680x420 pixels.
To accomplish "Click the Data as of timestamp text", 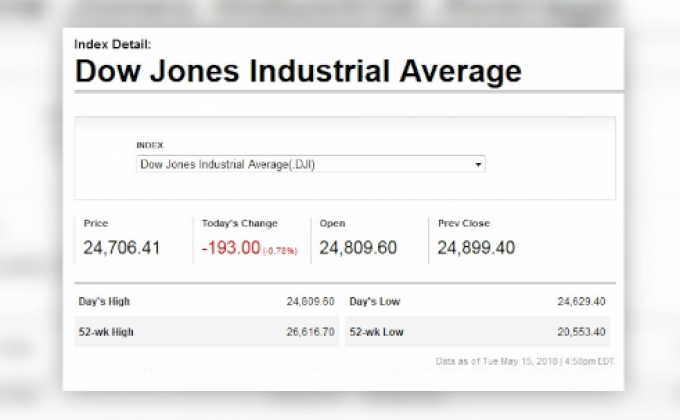I will click(524, 361).
